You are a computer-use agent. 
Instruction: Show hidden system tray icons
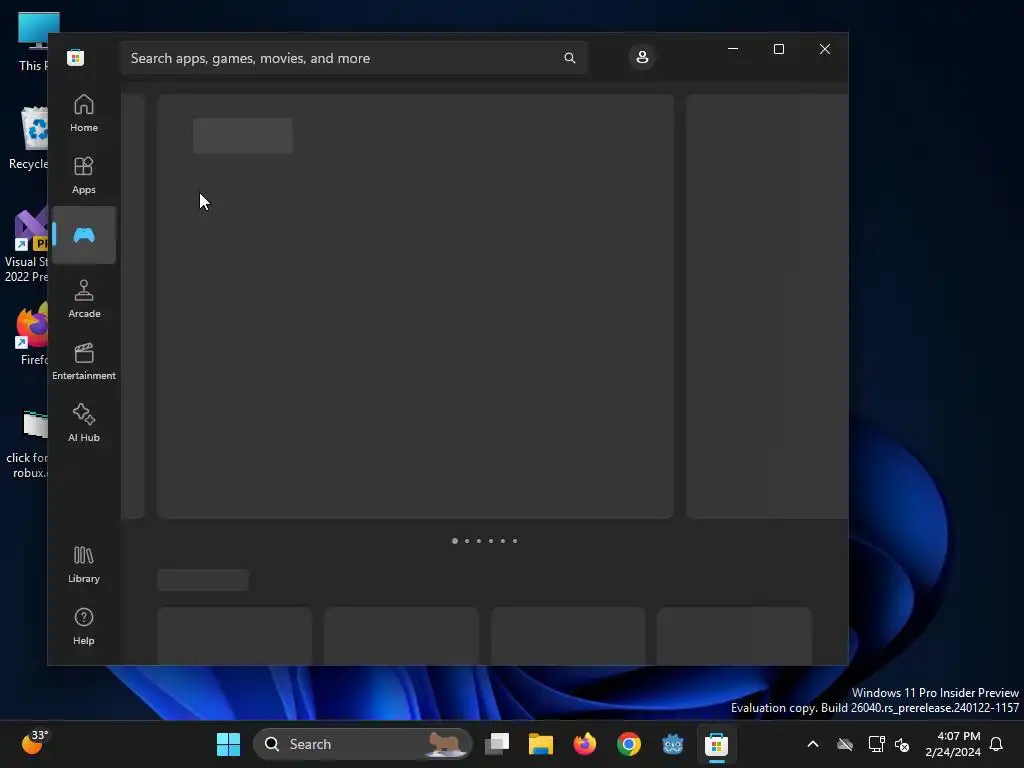pos(813,744)
